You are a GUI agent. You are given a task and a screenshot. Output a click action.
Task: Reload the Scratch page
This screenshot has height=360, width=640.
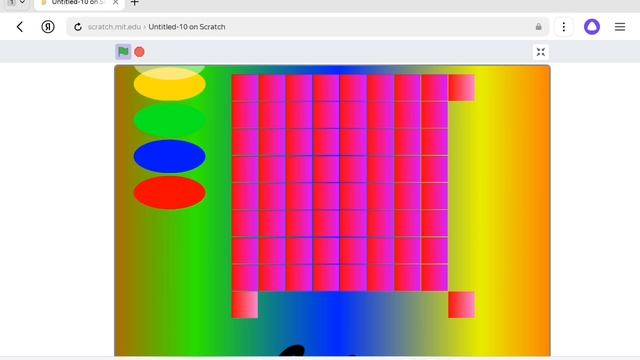(x=78, y=27)
